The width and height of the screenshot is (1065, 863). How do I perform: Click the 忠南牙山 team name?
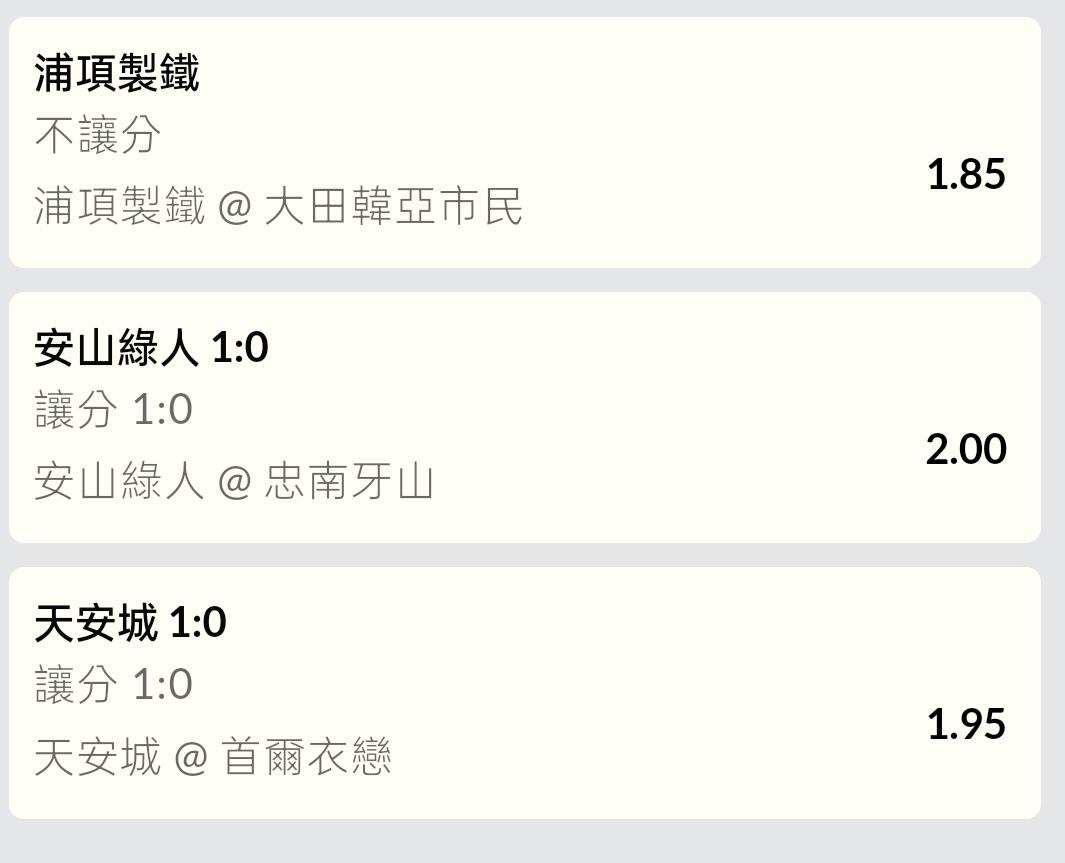[x=349, y=482]
